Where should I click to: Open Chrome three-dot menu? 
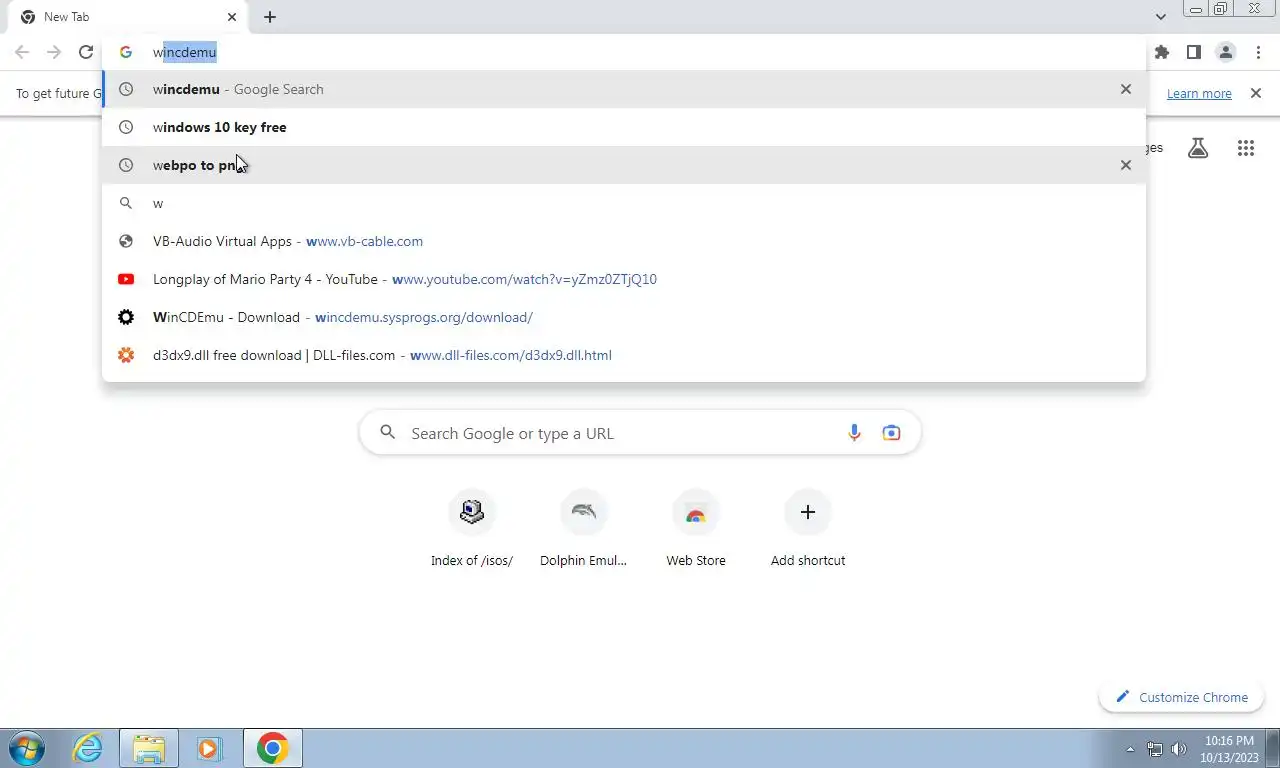[x=1258, y=52]
